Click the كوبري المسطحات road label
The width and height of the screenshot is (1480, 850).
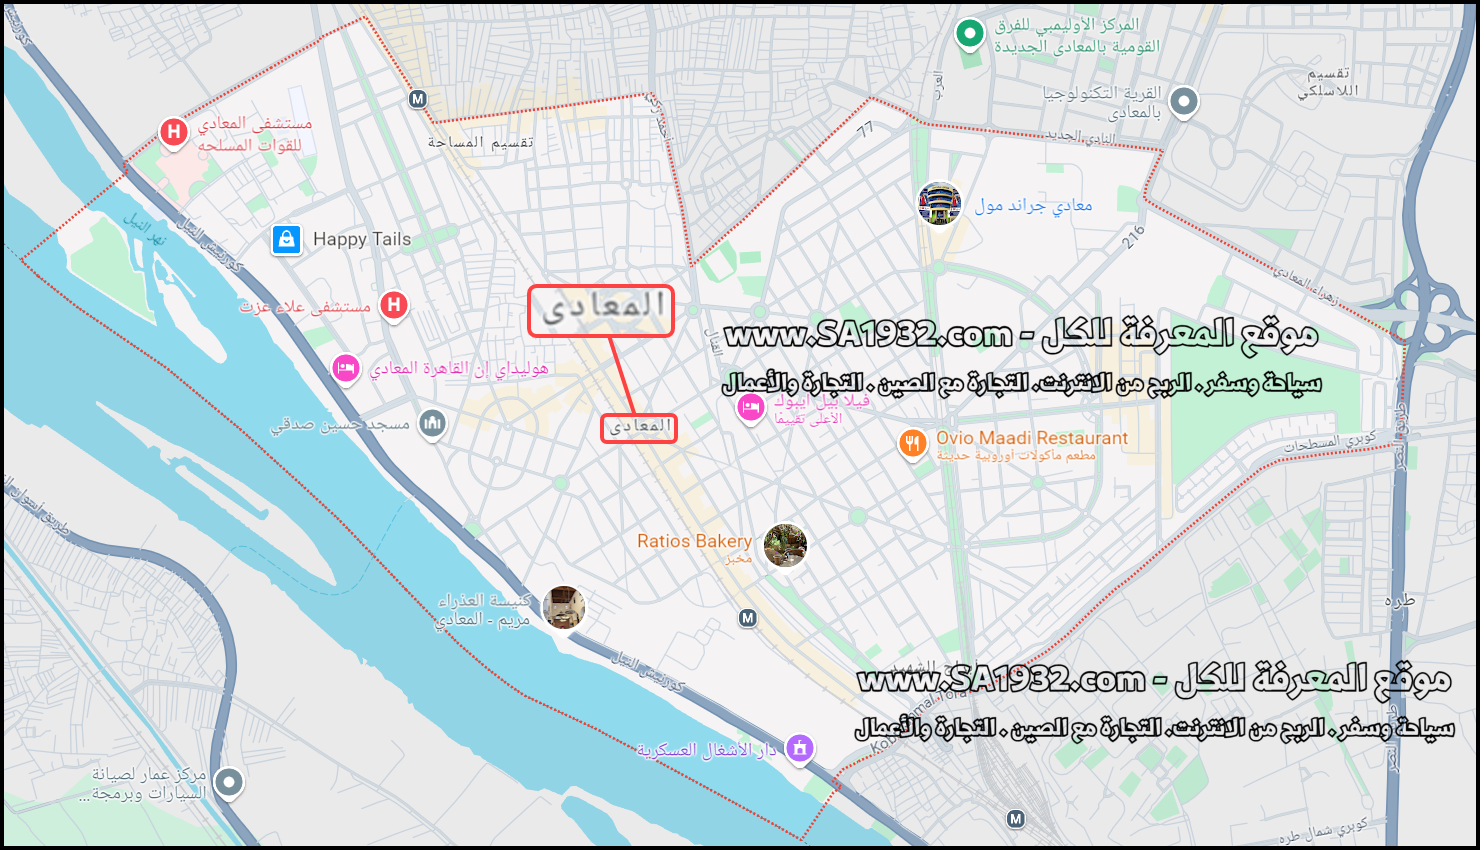pyautogui.click(x=1330, y=441)
